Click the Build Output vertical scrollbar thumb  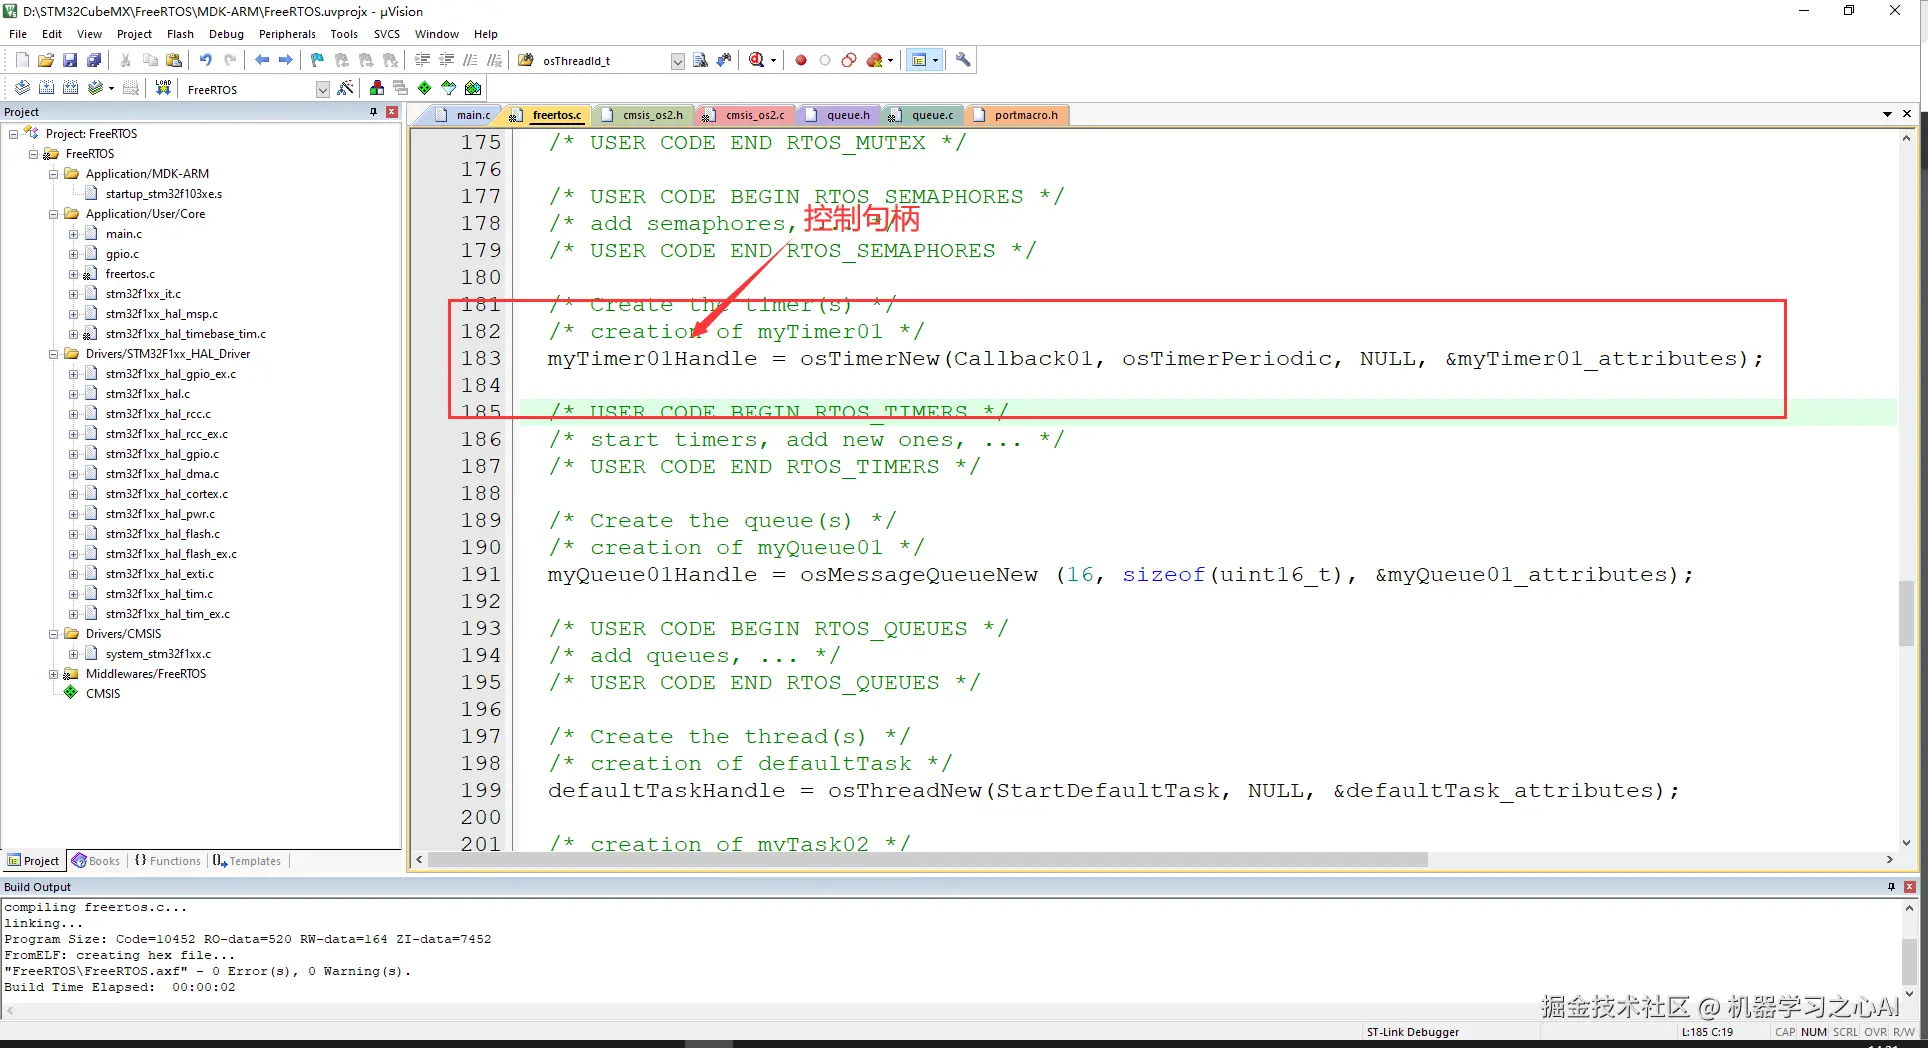point(1909,962)
